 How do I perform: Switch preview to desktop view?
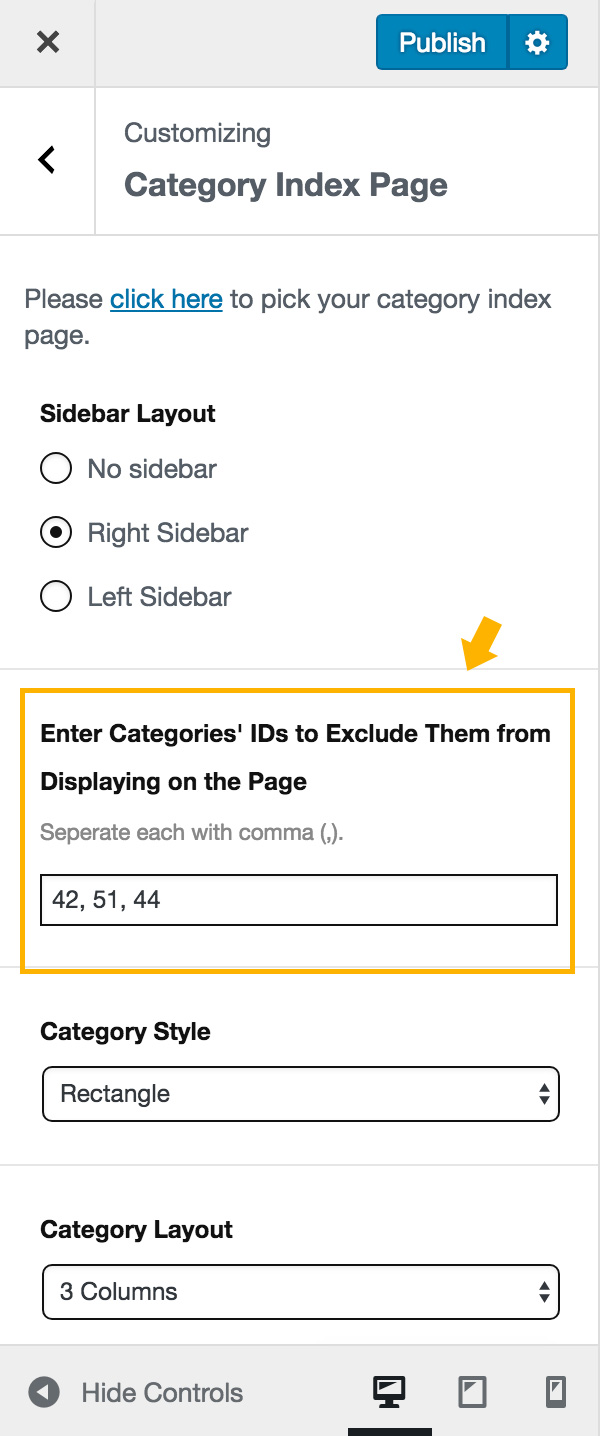[x=388, y=1391]
